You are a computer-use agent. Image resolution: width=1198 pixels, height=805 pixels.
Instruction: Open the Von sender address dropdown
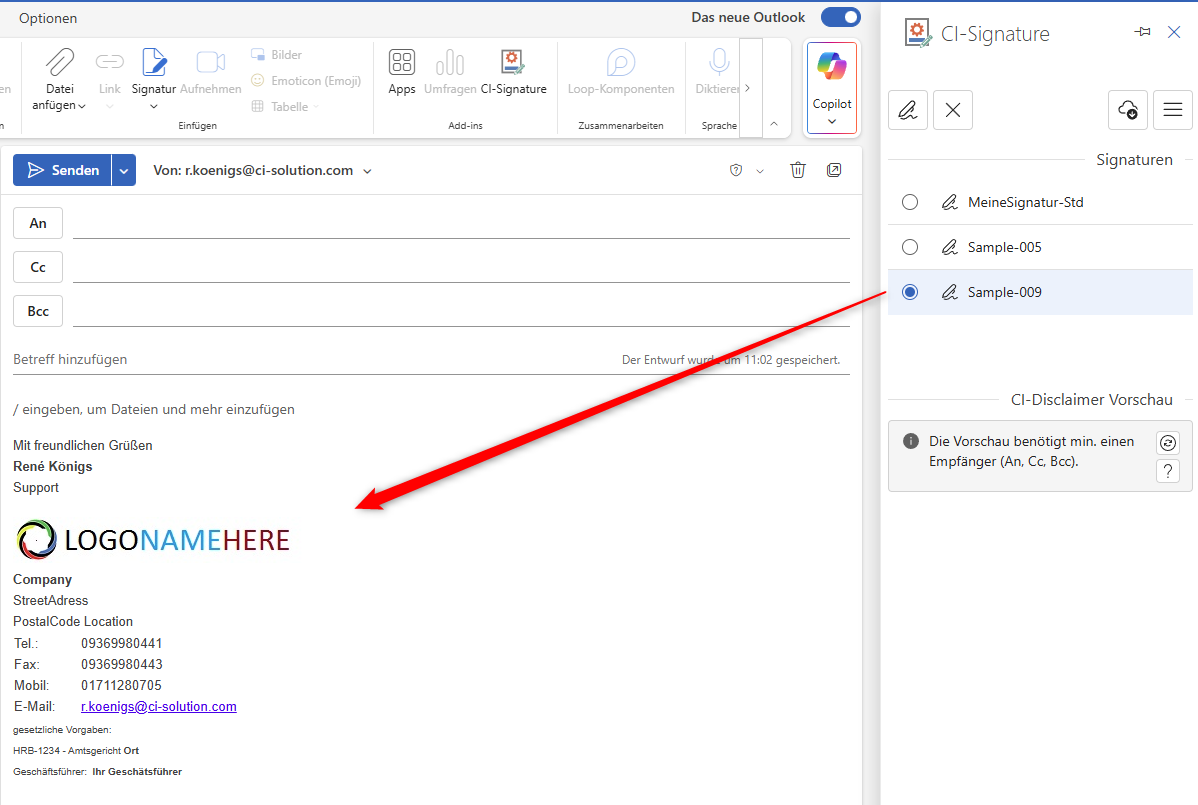(x=367, y=171)
